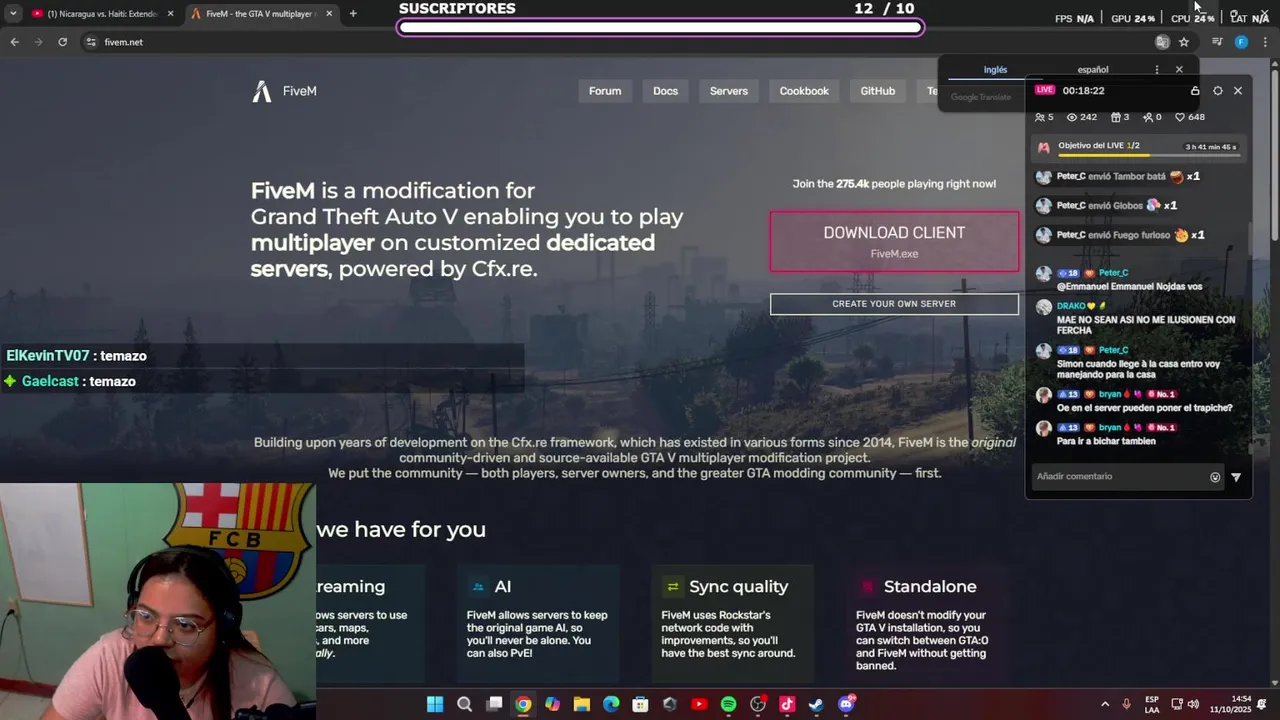Click the Sync quality feature card
Viewport: 1280px width, 720px height.
pos(732,623)
